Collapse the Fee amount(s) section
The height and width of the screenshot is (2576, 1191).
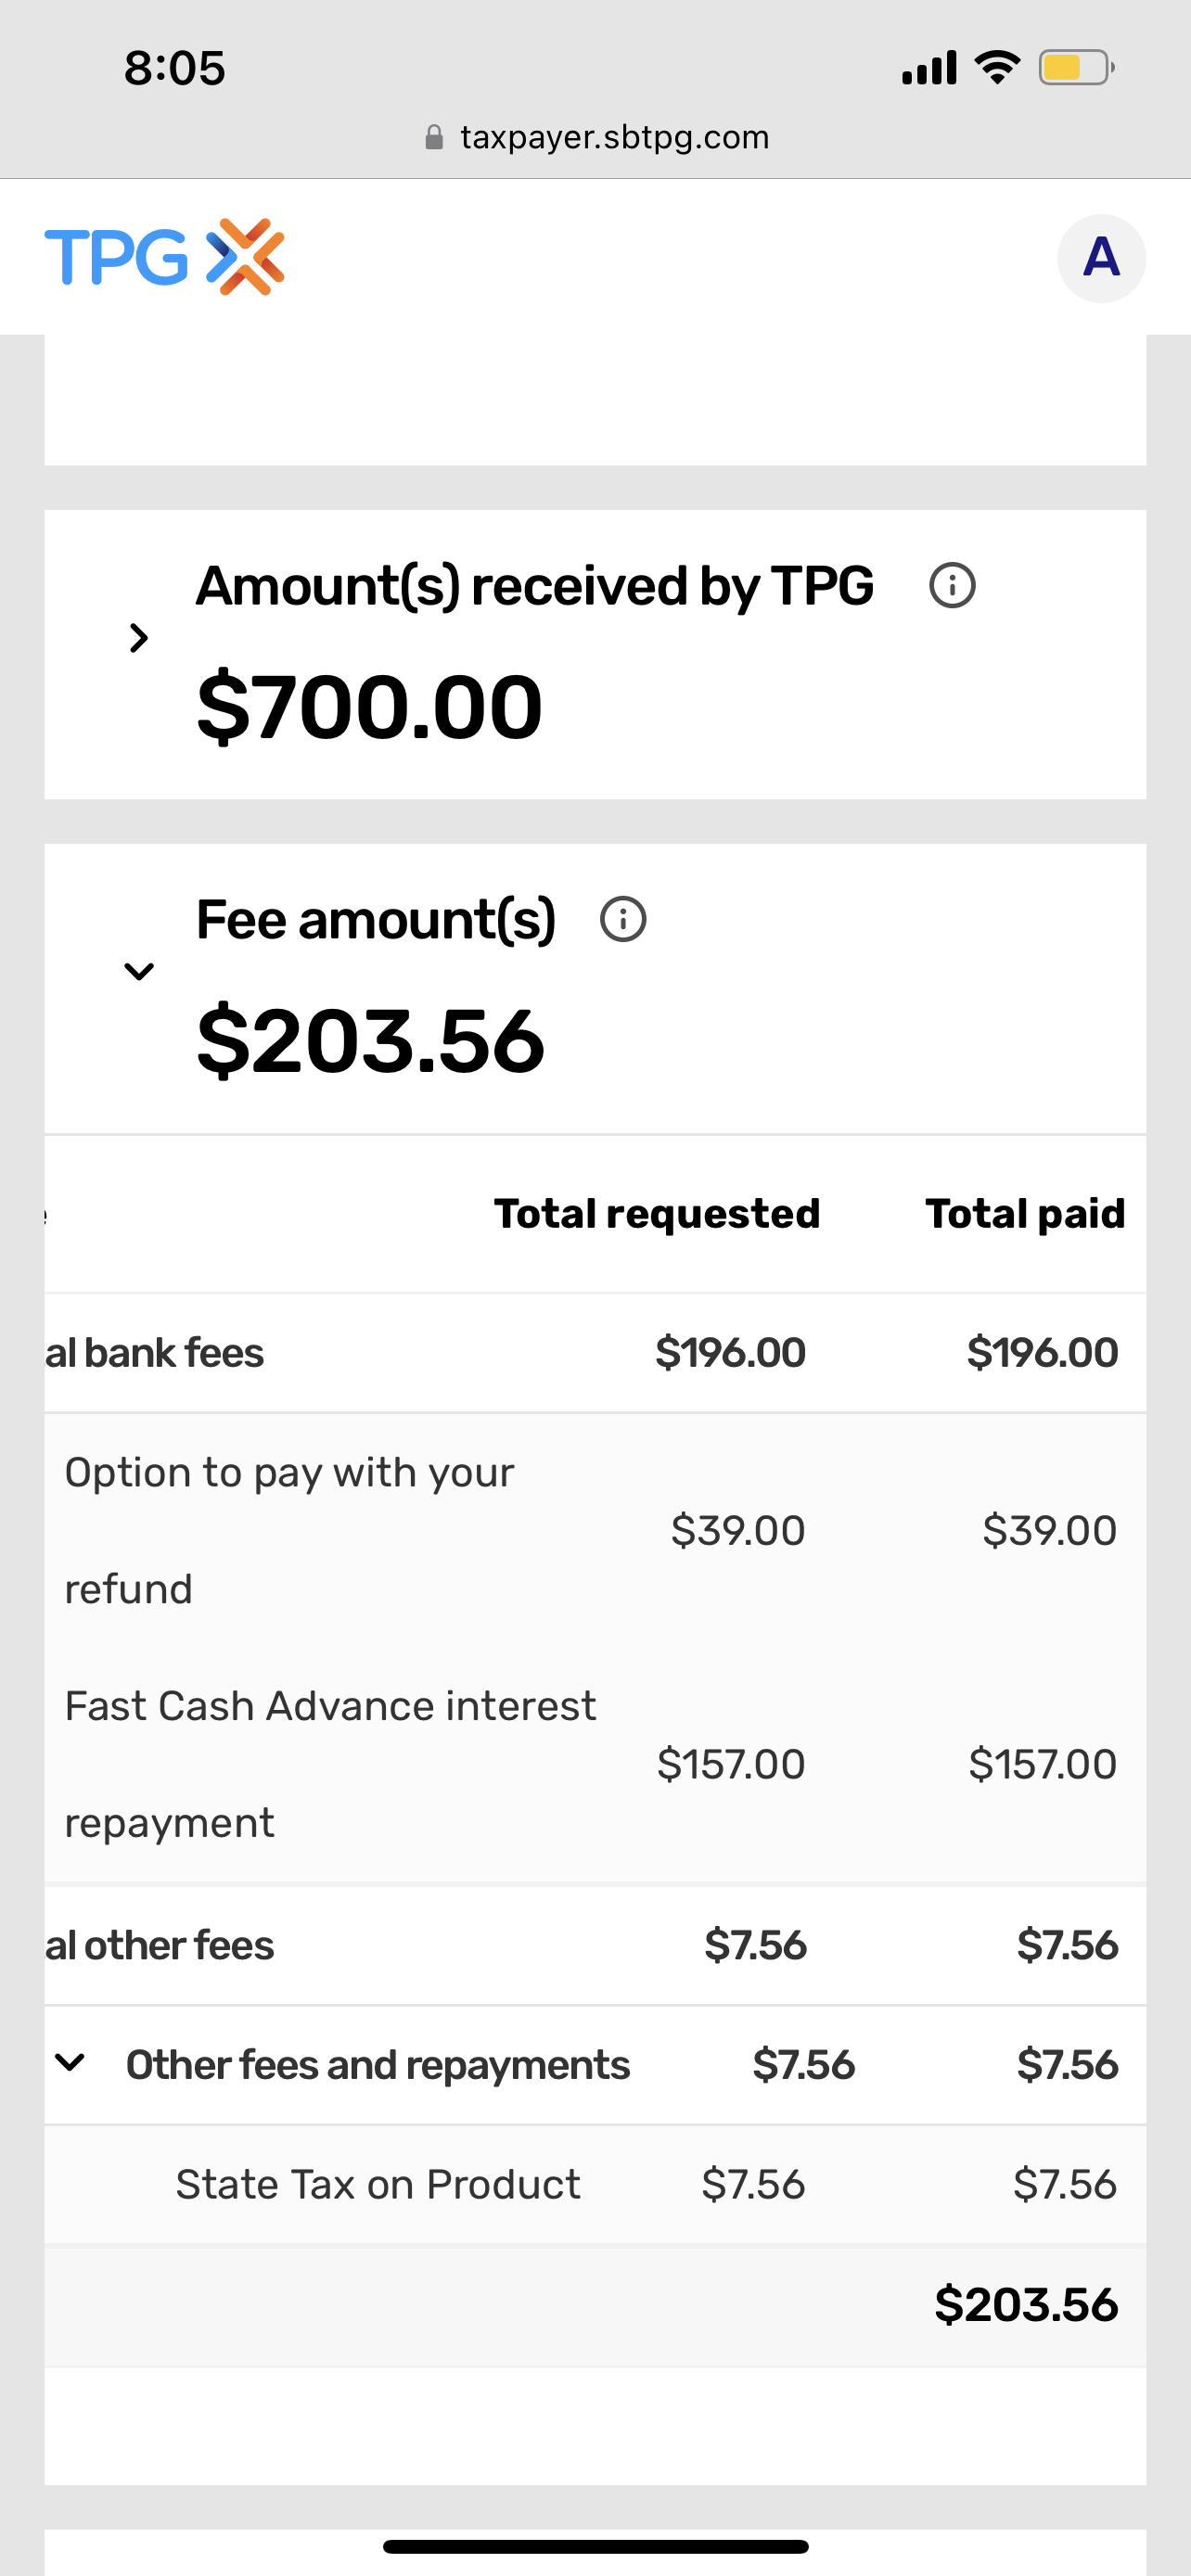[139, 971]
